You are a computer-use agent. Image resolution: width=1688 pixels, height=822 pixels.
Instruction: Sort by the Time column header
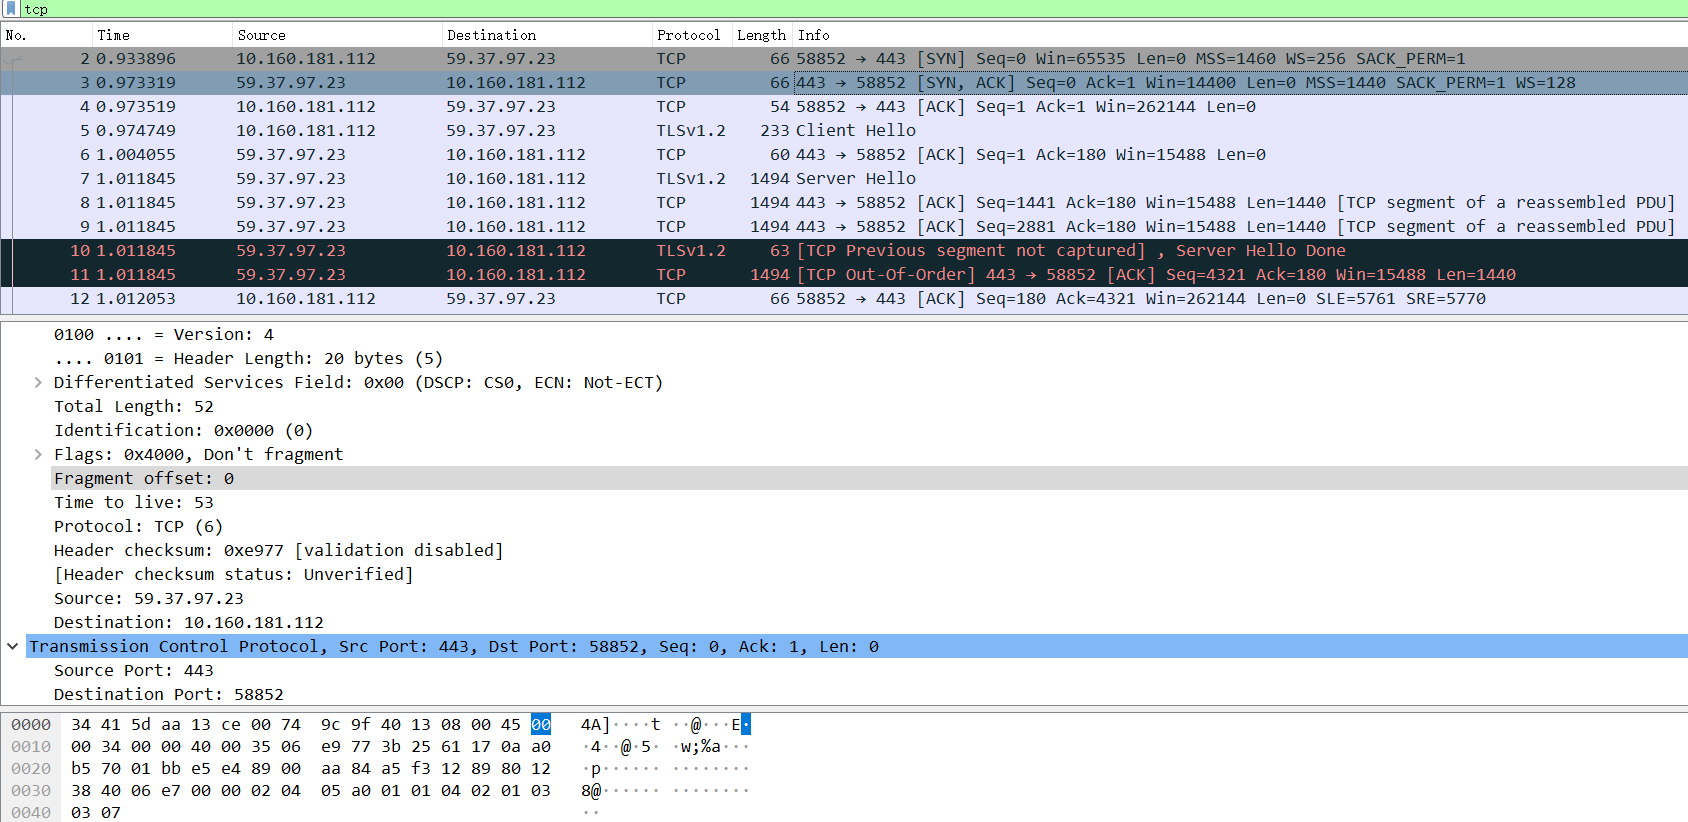(x=162, y=35)
